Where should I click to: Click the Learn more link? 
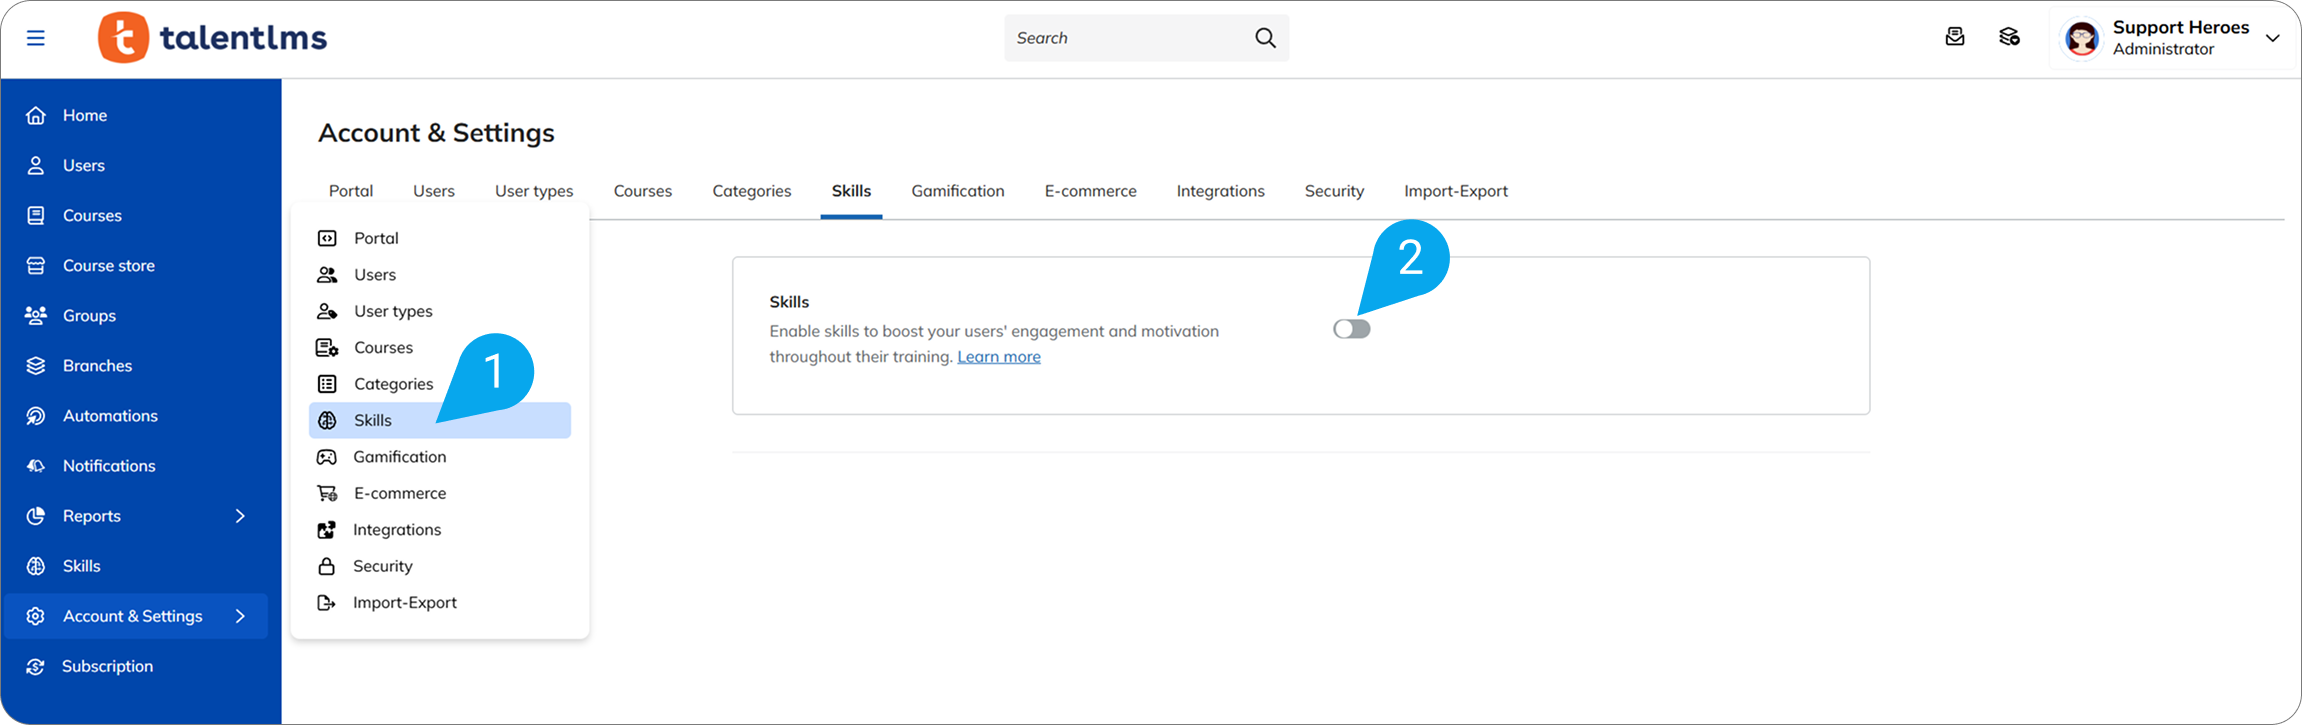(x=998, y=357)
